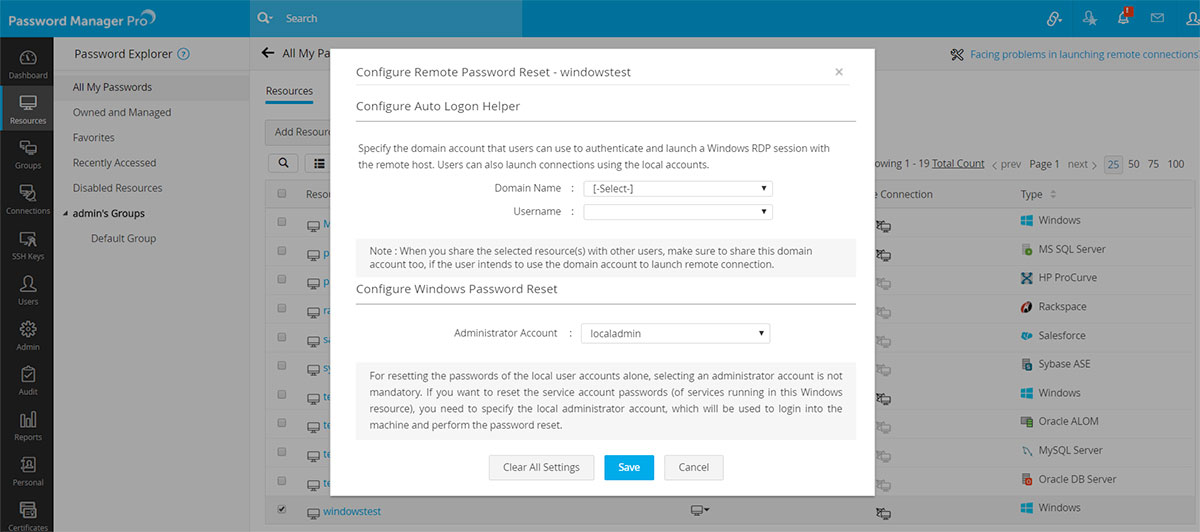The width and height of the screenshot is (1200, 532).
Task: Click the mail envelope icon
Action: click(1157, 18)
